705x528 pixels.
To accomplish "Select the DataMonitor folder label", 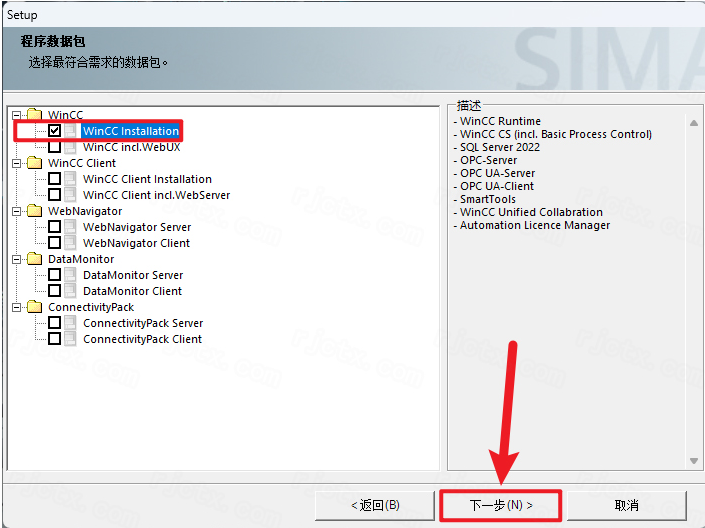I will 81,259.
